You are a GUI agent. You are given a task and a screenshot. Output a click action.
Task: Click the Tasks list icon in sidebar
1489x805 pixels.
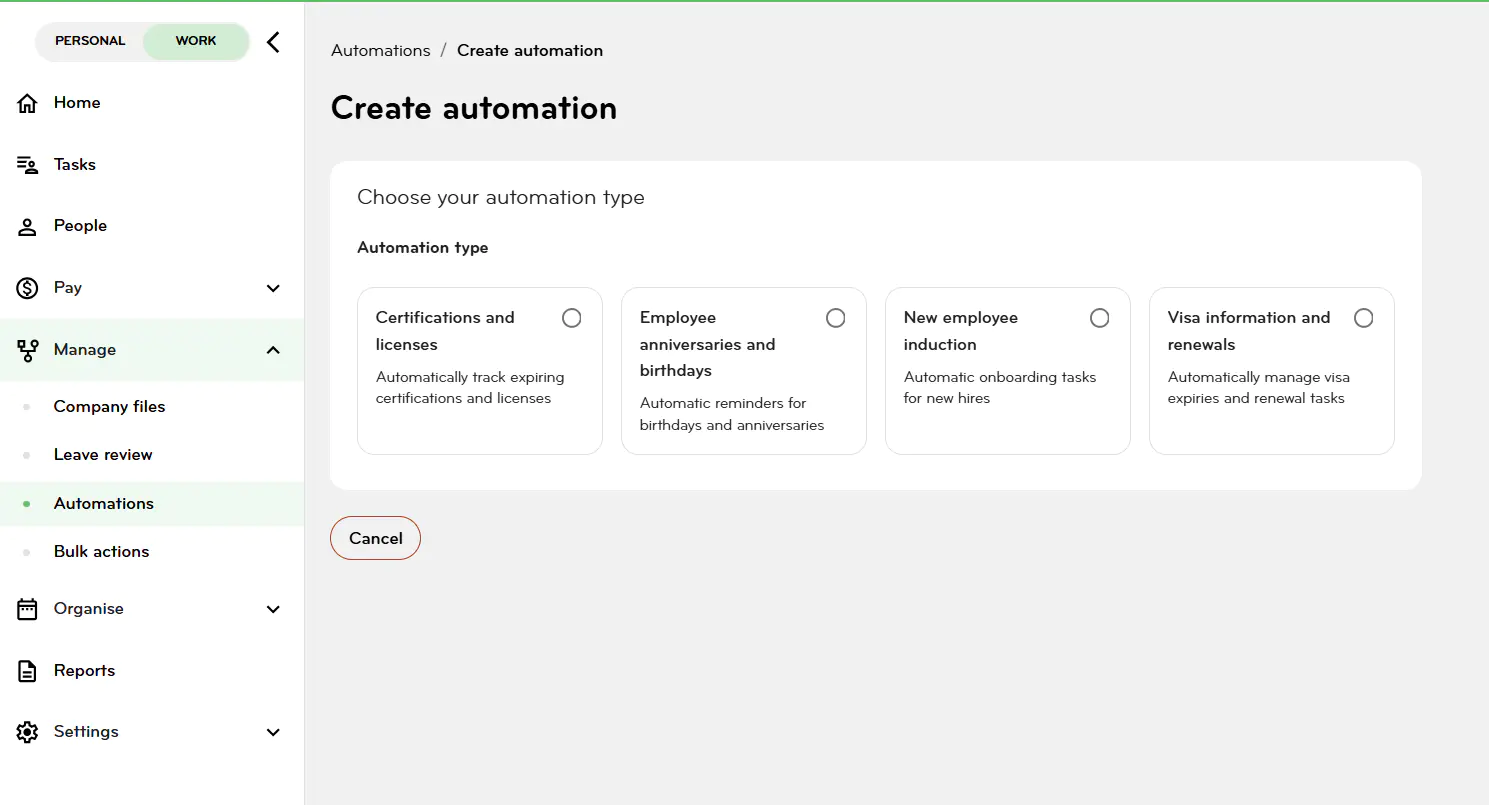tap(27, 165)
